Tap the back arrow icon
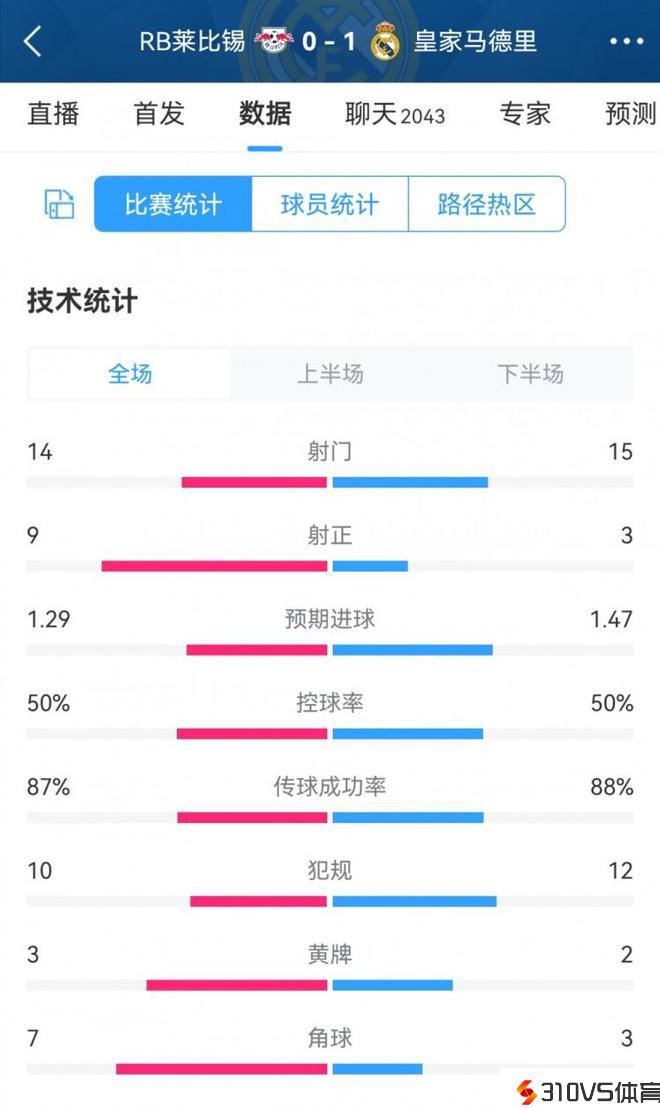Screen dimensions: 660x1108 (x=33, y=41)
